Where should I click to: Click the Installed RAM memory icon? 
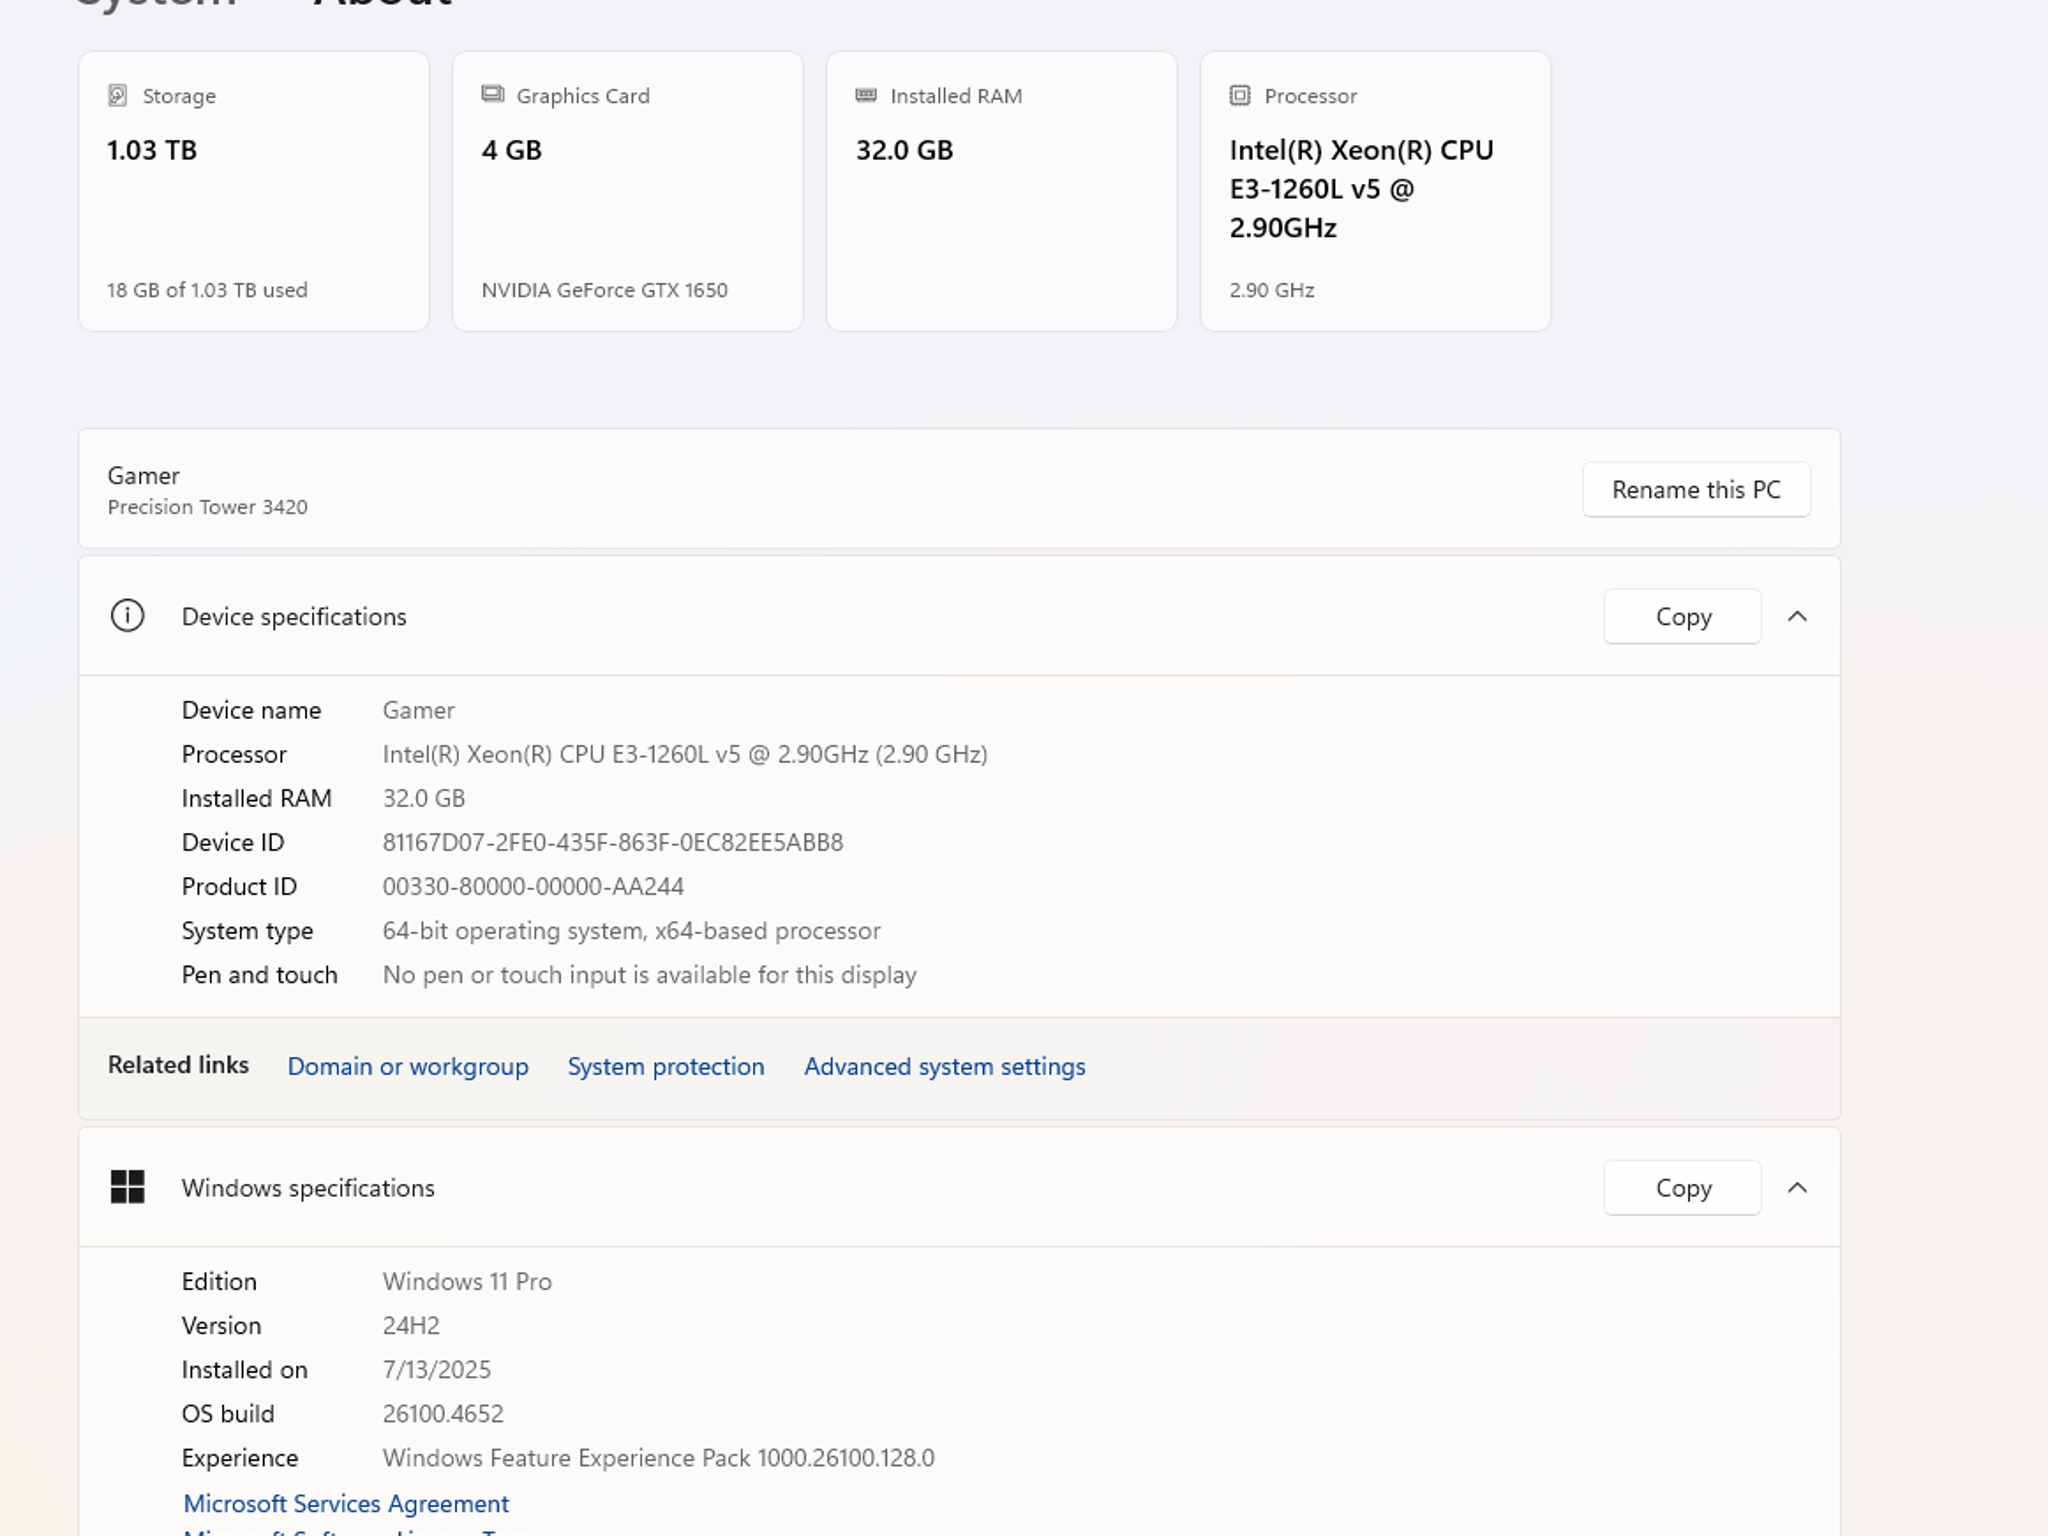click(x=866, y=95)
